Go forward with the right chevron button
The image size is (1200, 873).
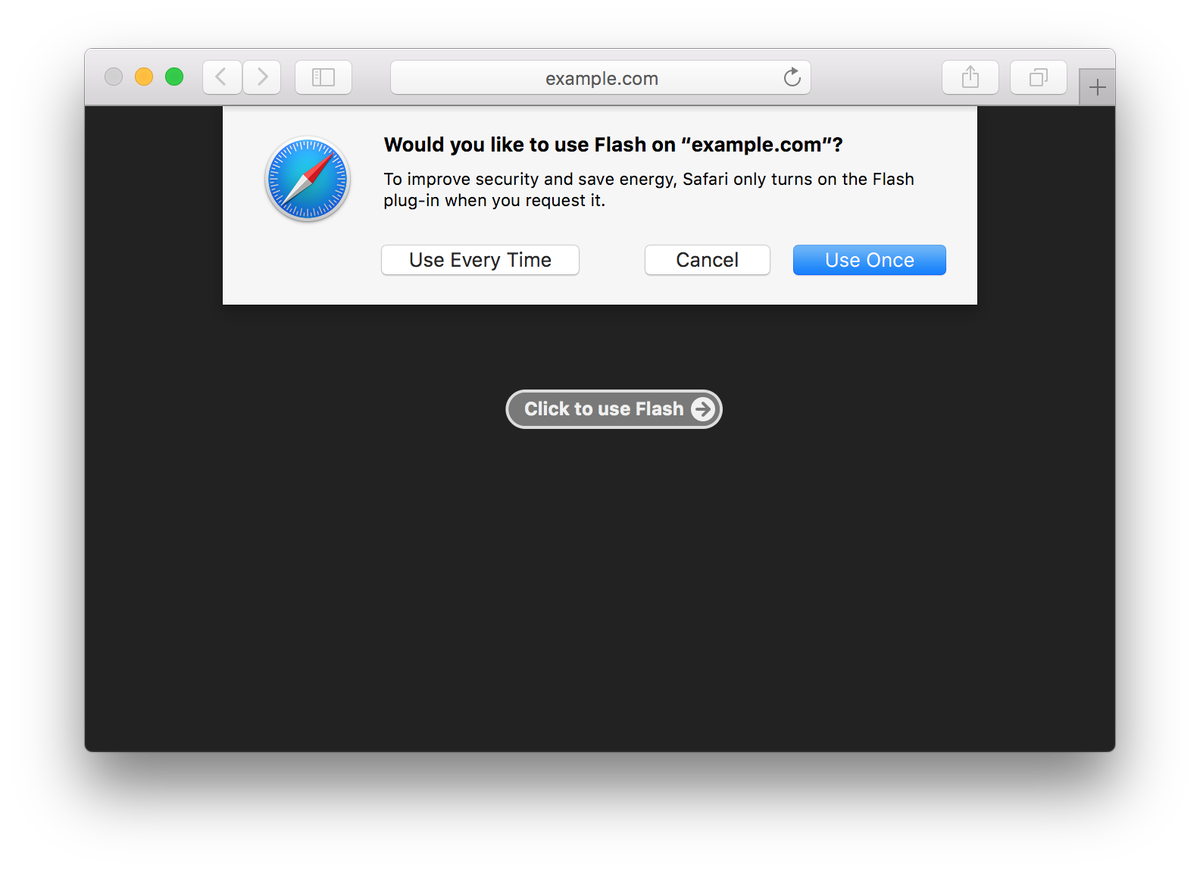click(262, 77)
